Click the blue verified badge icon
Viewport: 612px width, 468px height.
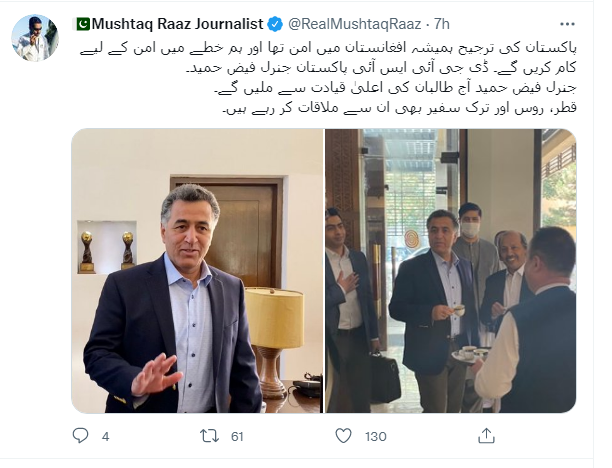(275, 24)
